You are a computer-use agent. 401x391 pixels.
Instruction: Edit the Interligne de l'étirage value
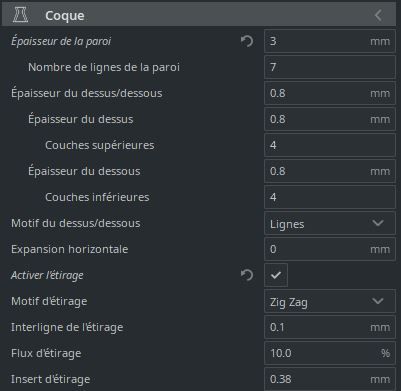[x=330, y=327]
